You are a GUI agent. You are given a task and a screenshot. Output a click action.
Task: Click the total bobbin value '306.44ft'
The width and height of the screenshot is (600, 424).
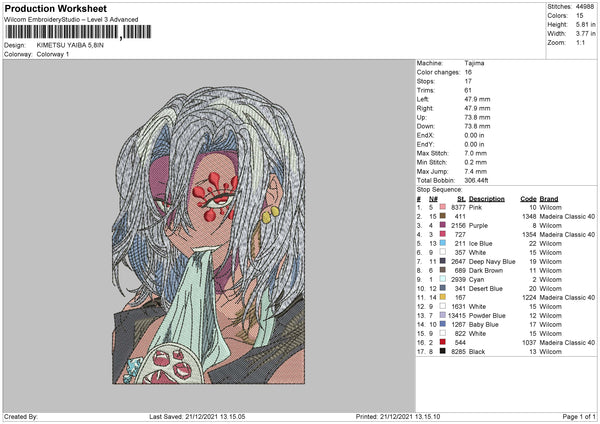tap(476, 180)
